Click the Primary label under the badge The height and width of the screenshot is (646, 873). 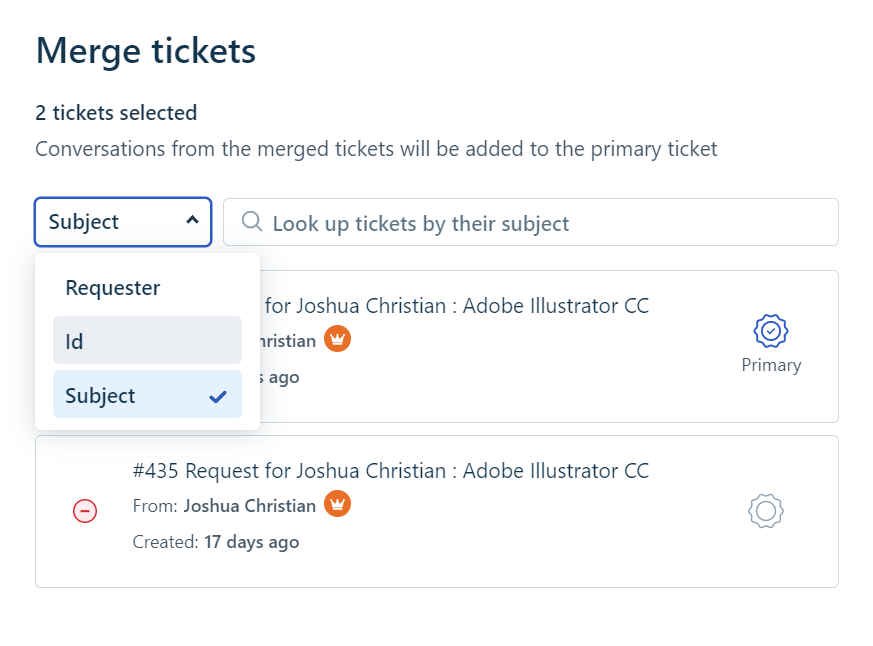point(771,365)
